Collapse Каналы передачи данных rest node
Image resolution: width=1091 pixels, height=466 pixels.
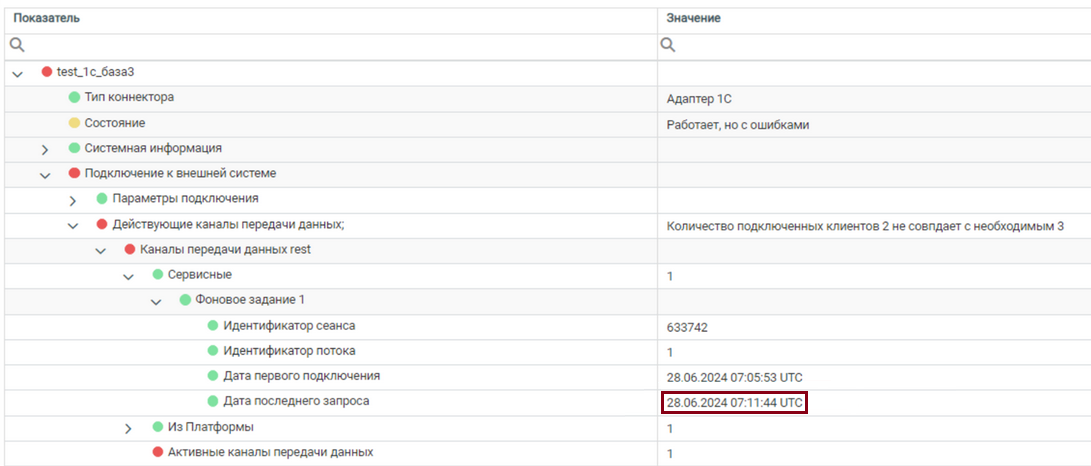coord(100,250)
